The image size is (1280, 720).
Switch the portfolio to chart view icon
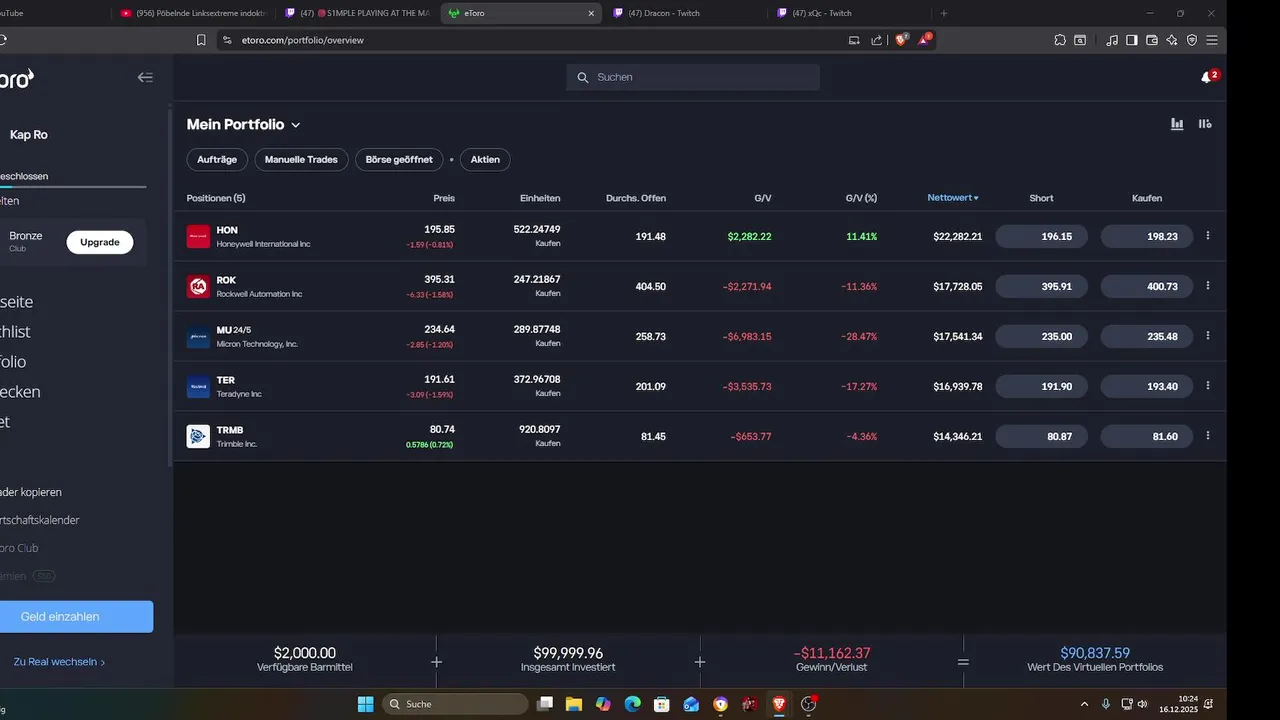pyautogui.click(x=1177, y=124)
